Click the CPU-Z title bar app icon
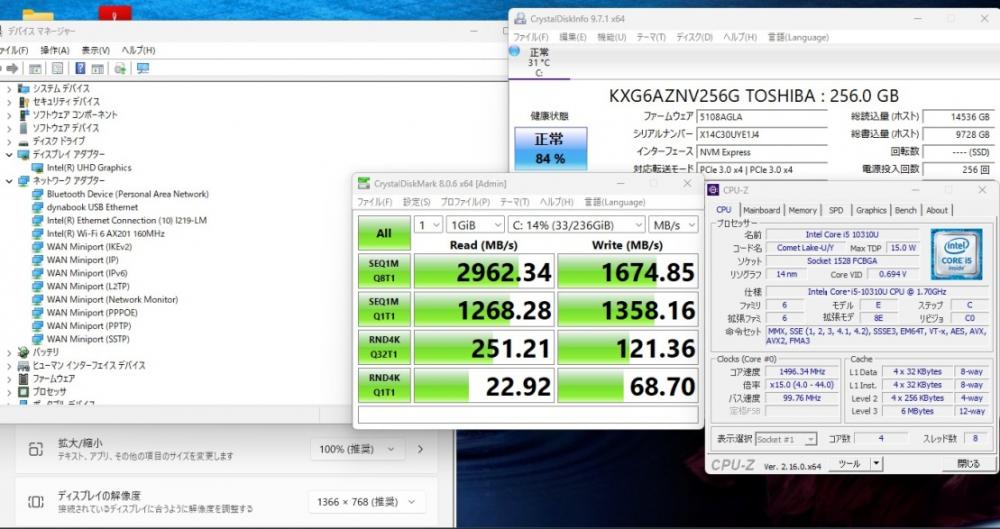Image resolution: width=1000 pixels, height=529 pixels. (x=714, y=190)
